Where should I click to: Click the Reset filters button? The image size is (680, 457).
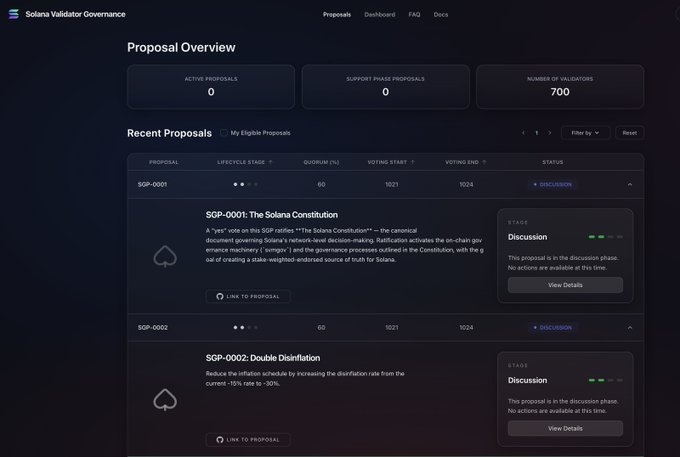click(629, 133)
